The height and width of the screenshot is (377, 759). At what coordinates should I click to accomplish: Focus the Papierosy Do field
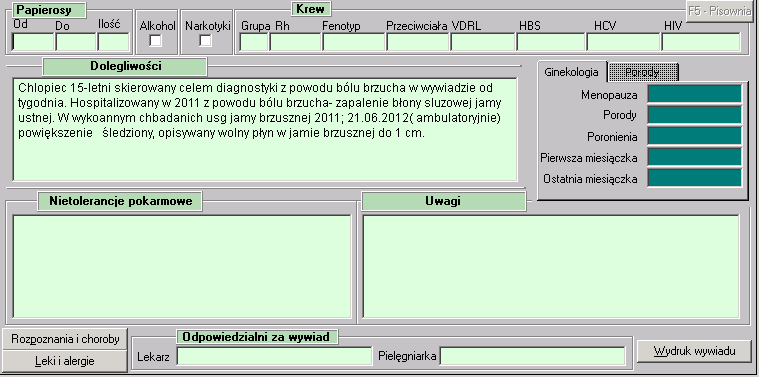[76, 42]
